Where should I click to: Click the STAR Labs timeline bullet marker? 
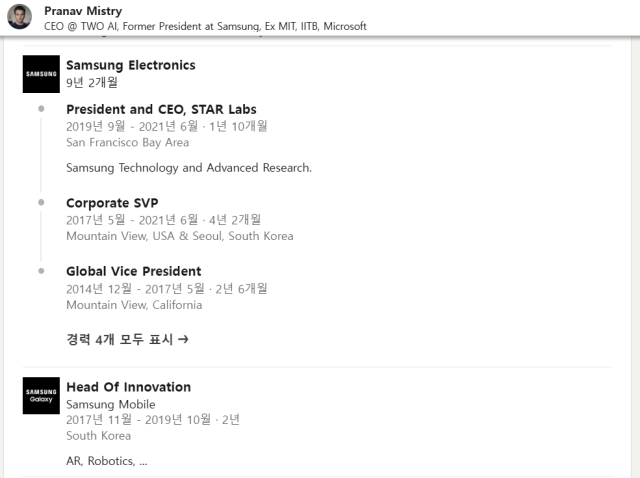tap(41, 109)
